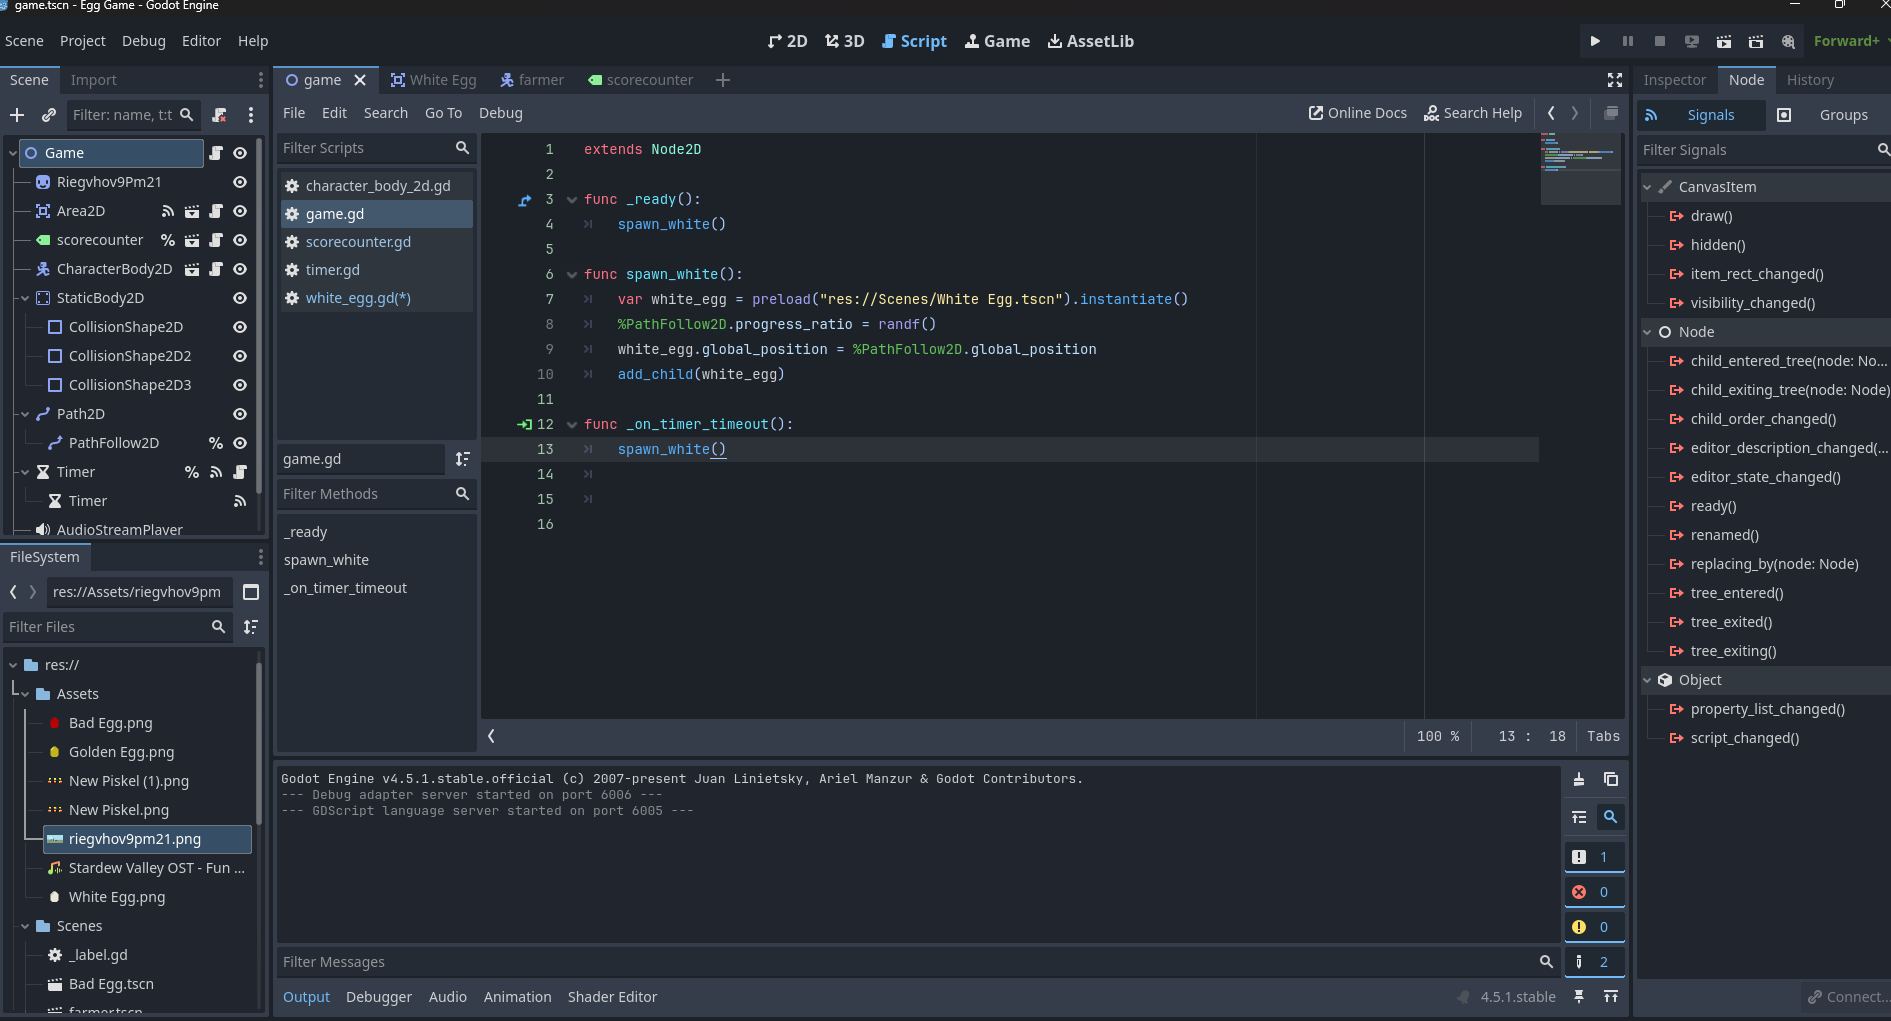Switch to the Inspector tab
This screenshot has width=1891, height=1021.
[x=1674, y=80]
